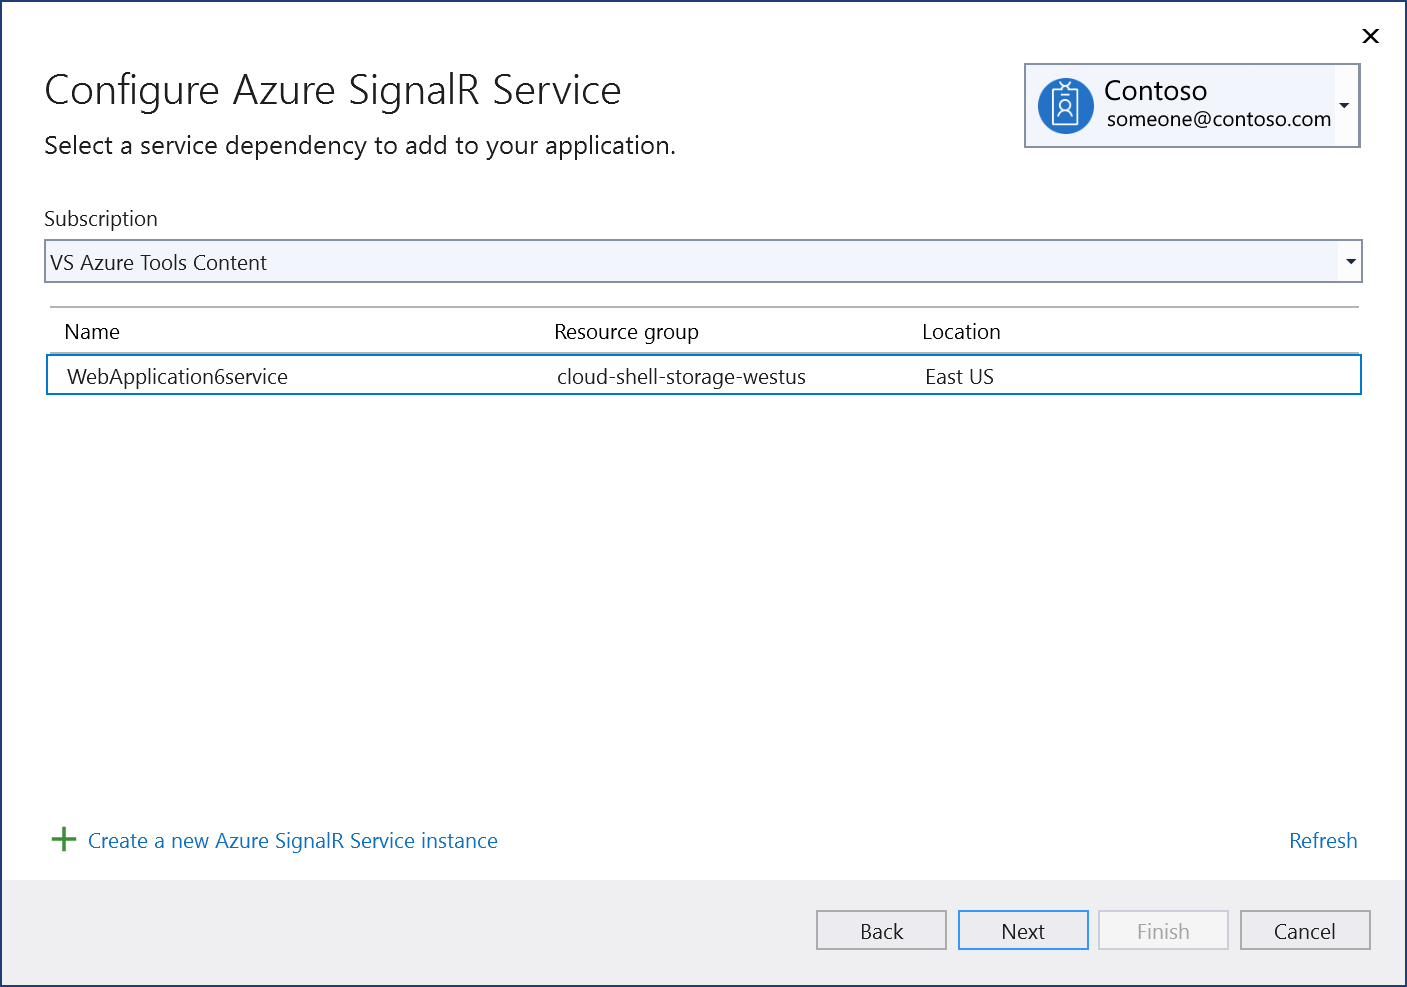Image resolution: width=1407 pixels, height=987 pixels.
Task: Click the Back button
Action: (880, 930)
